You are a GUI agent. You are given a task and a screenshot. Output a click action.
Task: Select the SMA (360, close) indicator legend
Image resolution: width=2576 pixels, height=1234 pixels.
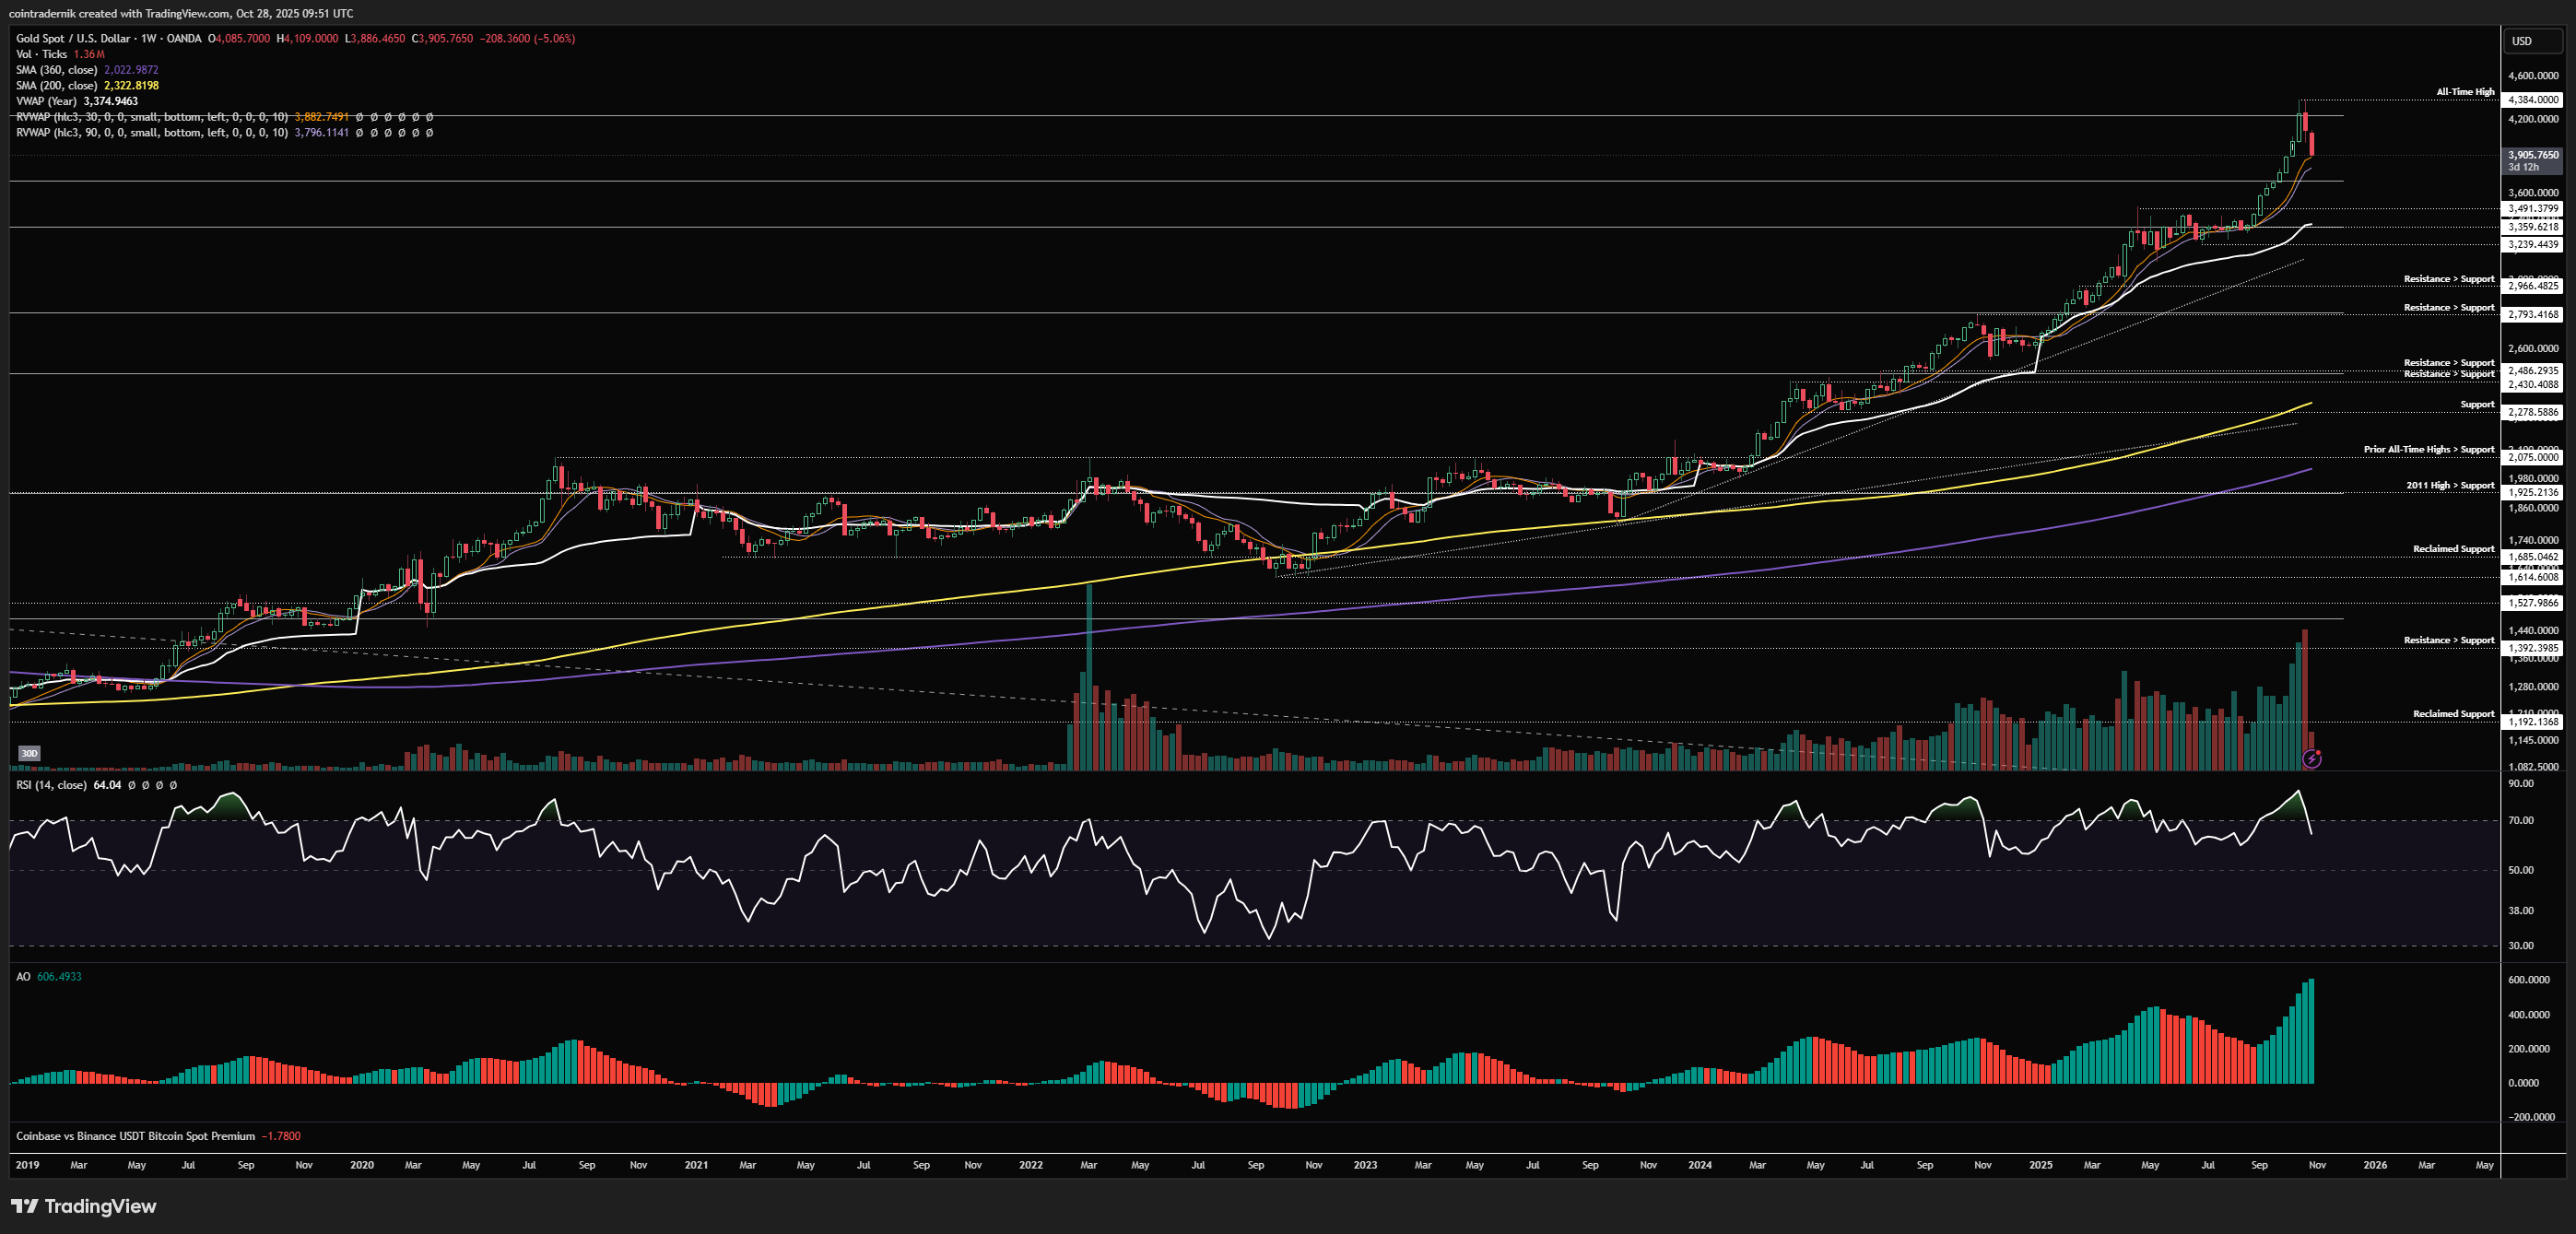56,70
